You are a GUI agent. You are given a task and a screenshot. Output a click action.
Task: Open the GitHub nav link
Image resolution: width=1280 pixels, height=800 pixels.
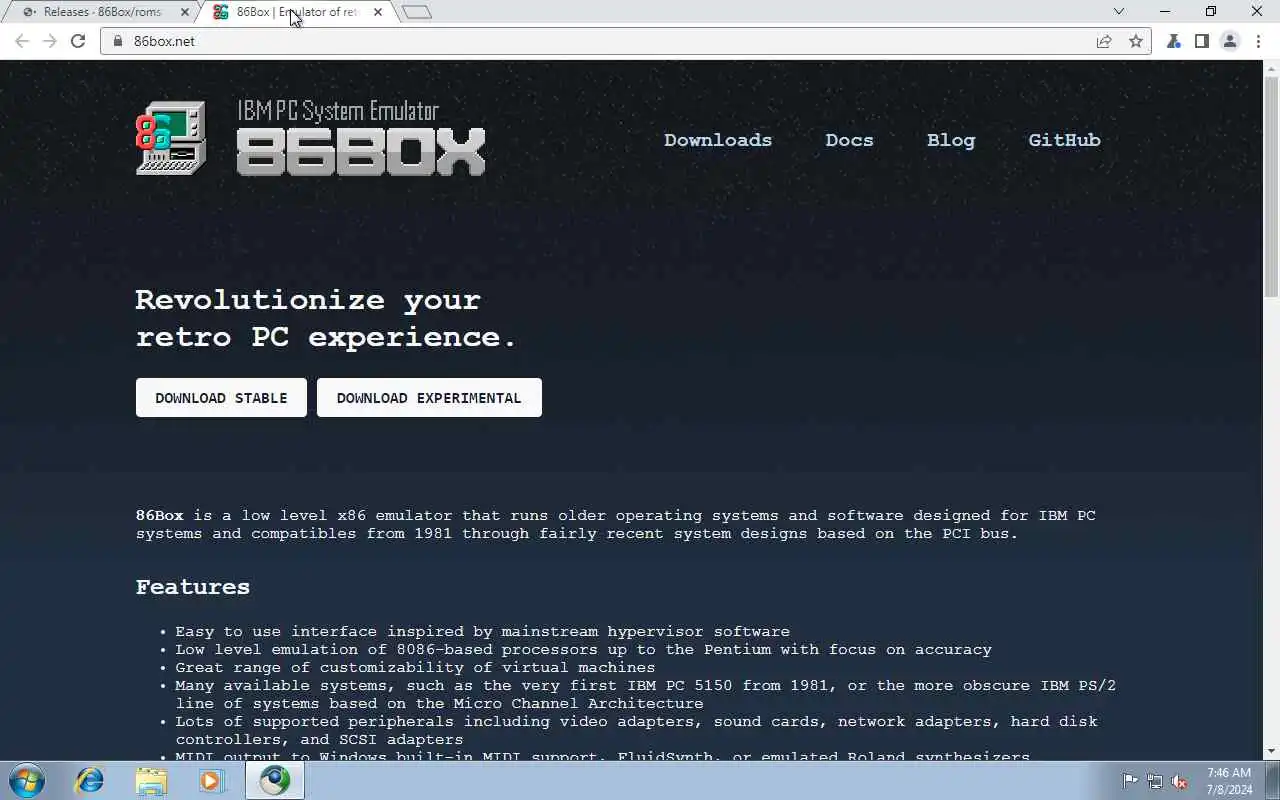[x=1064, y=140]
